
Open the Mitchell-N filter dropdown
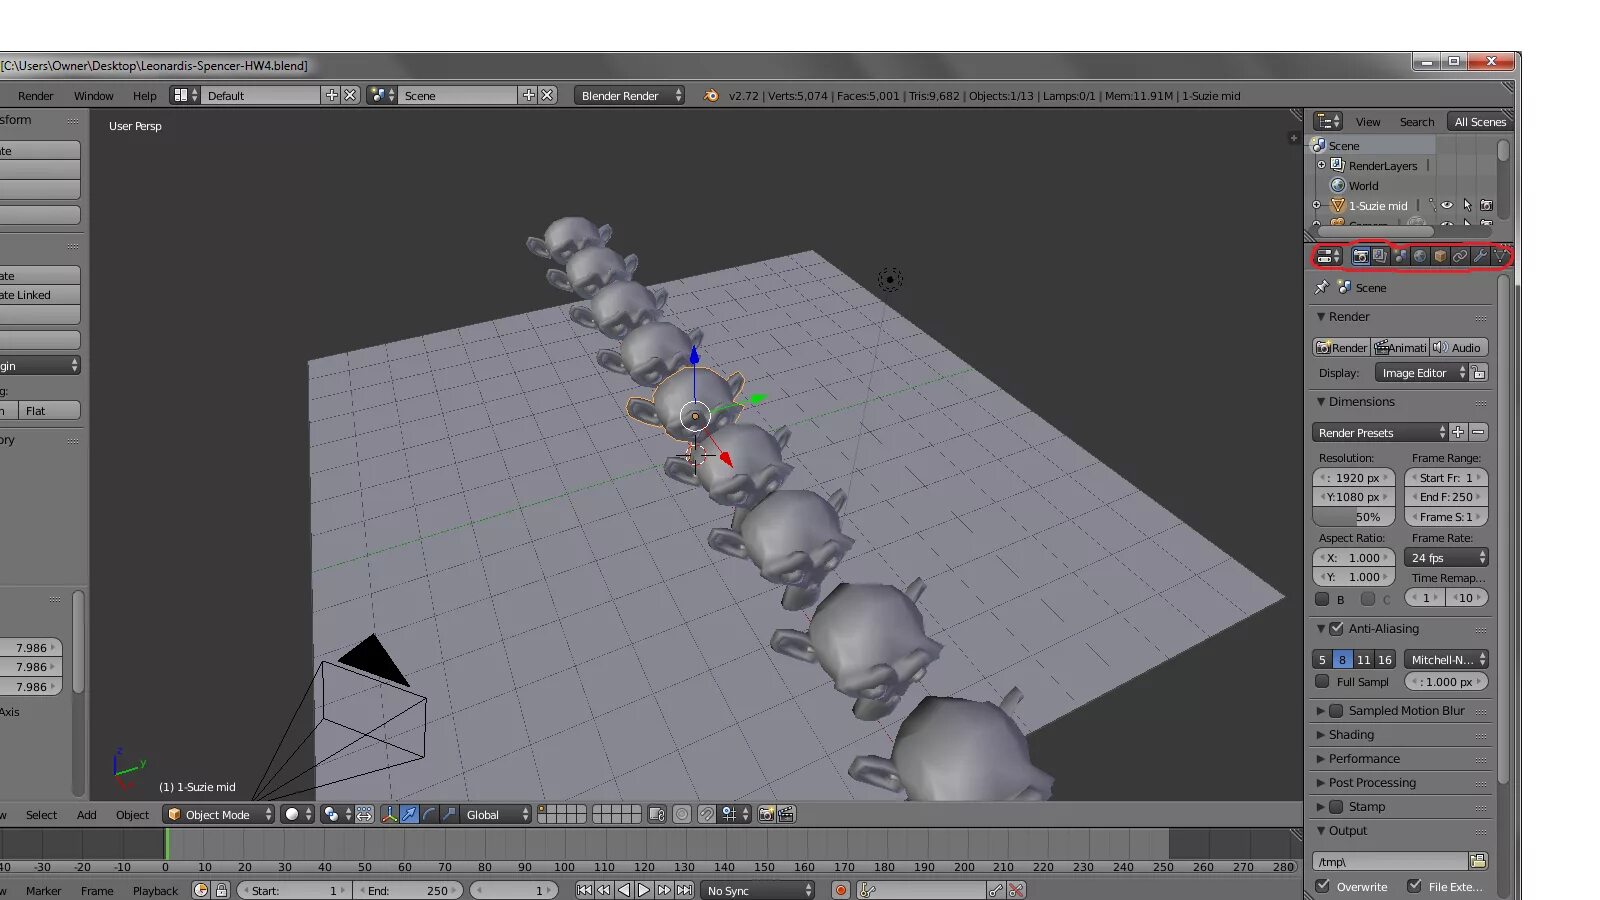click(x=1446, y=659)
